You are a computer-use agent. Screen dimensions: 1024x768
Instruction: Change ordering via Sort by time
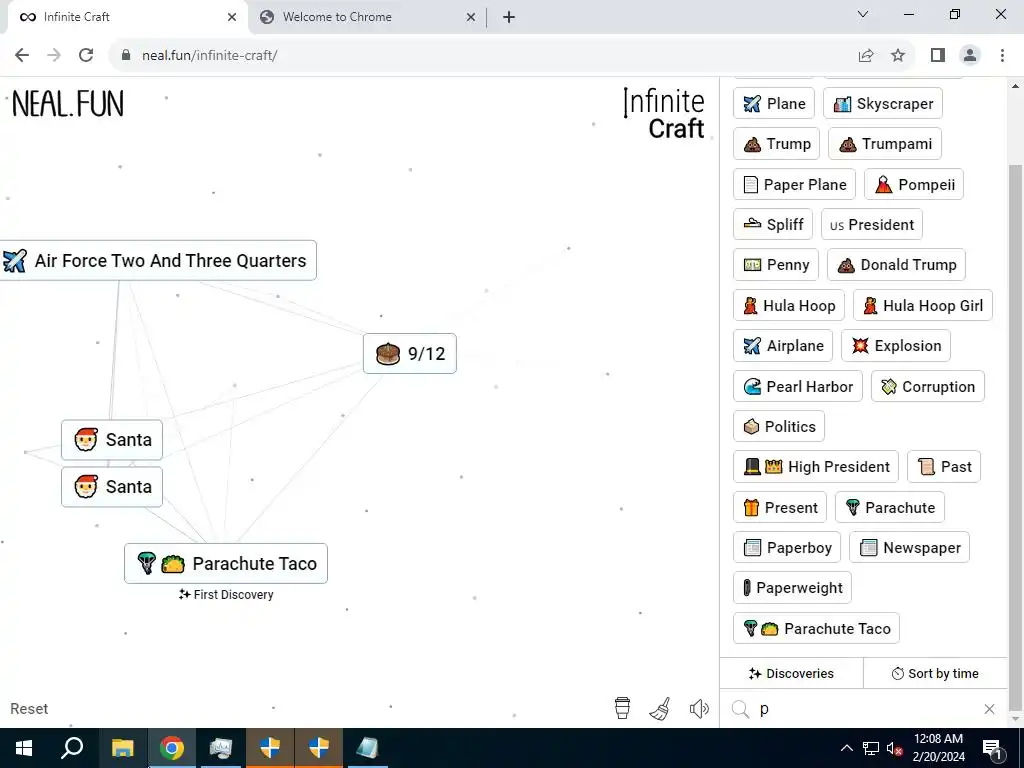click(x=935, y=673)
